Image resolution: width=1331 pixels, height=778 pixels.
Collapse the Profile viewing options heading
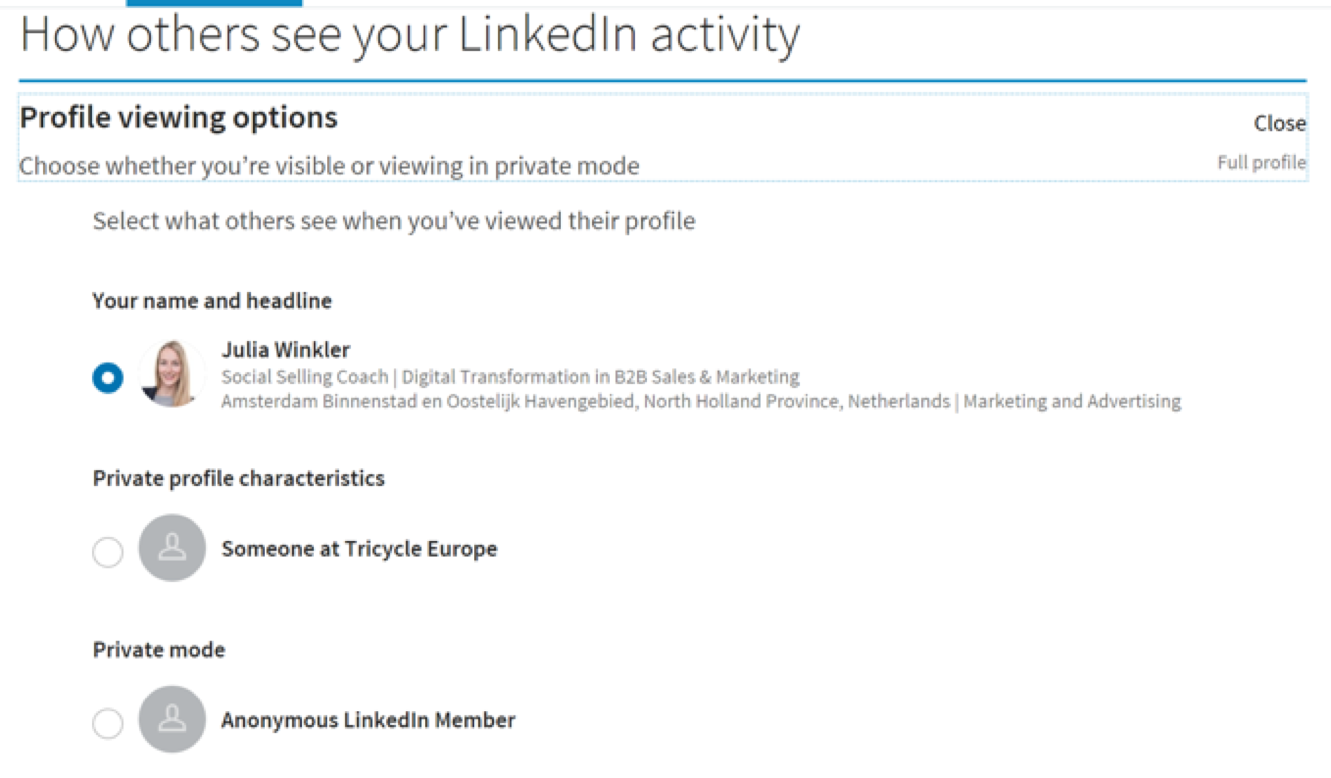179,118
